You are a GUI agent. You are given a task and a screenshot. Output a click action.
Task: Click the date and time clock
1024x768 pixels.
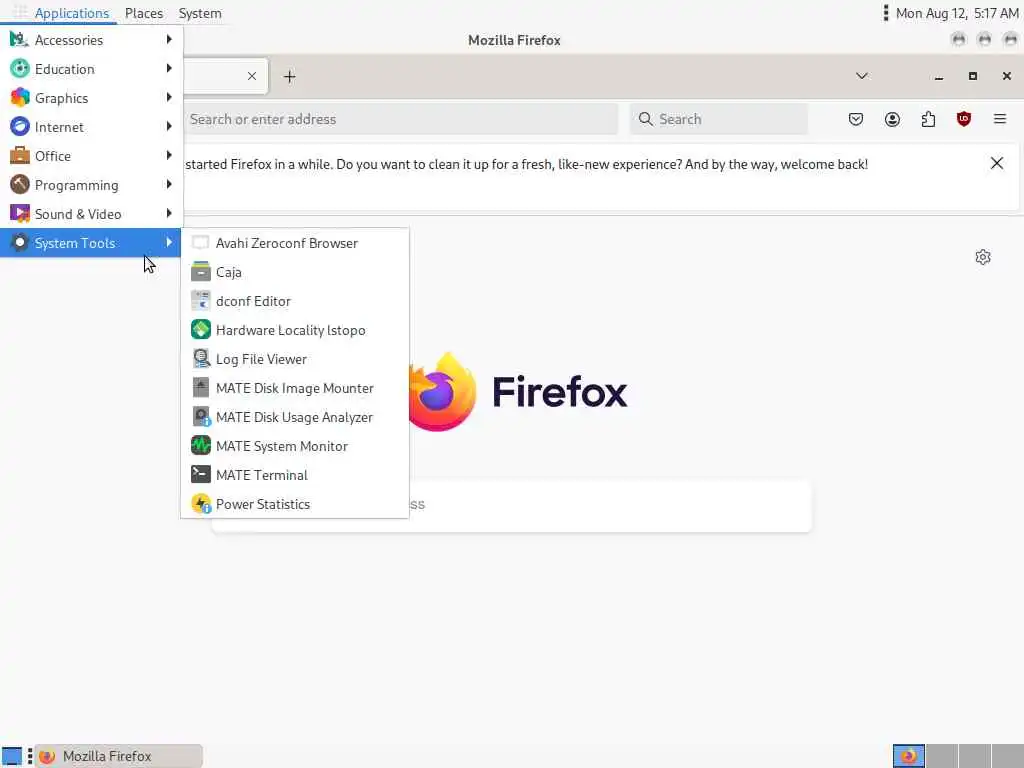coord(957,13)
